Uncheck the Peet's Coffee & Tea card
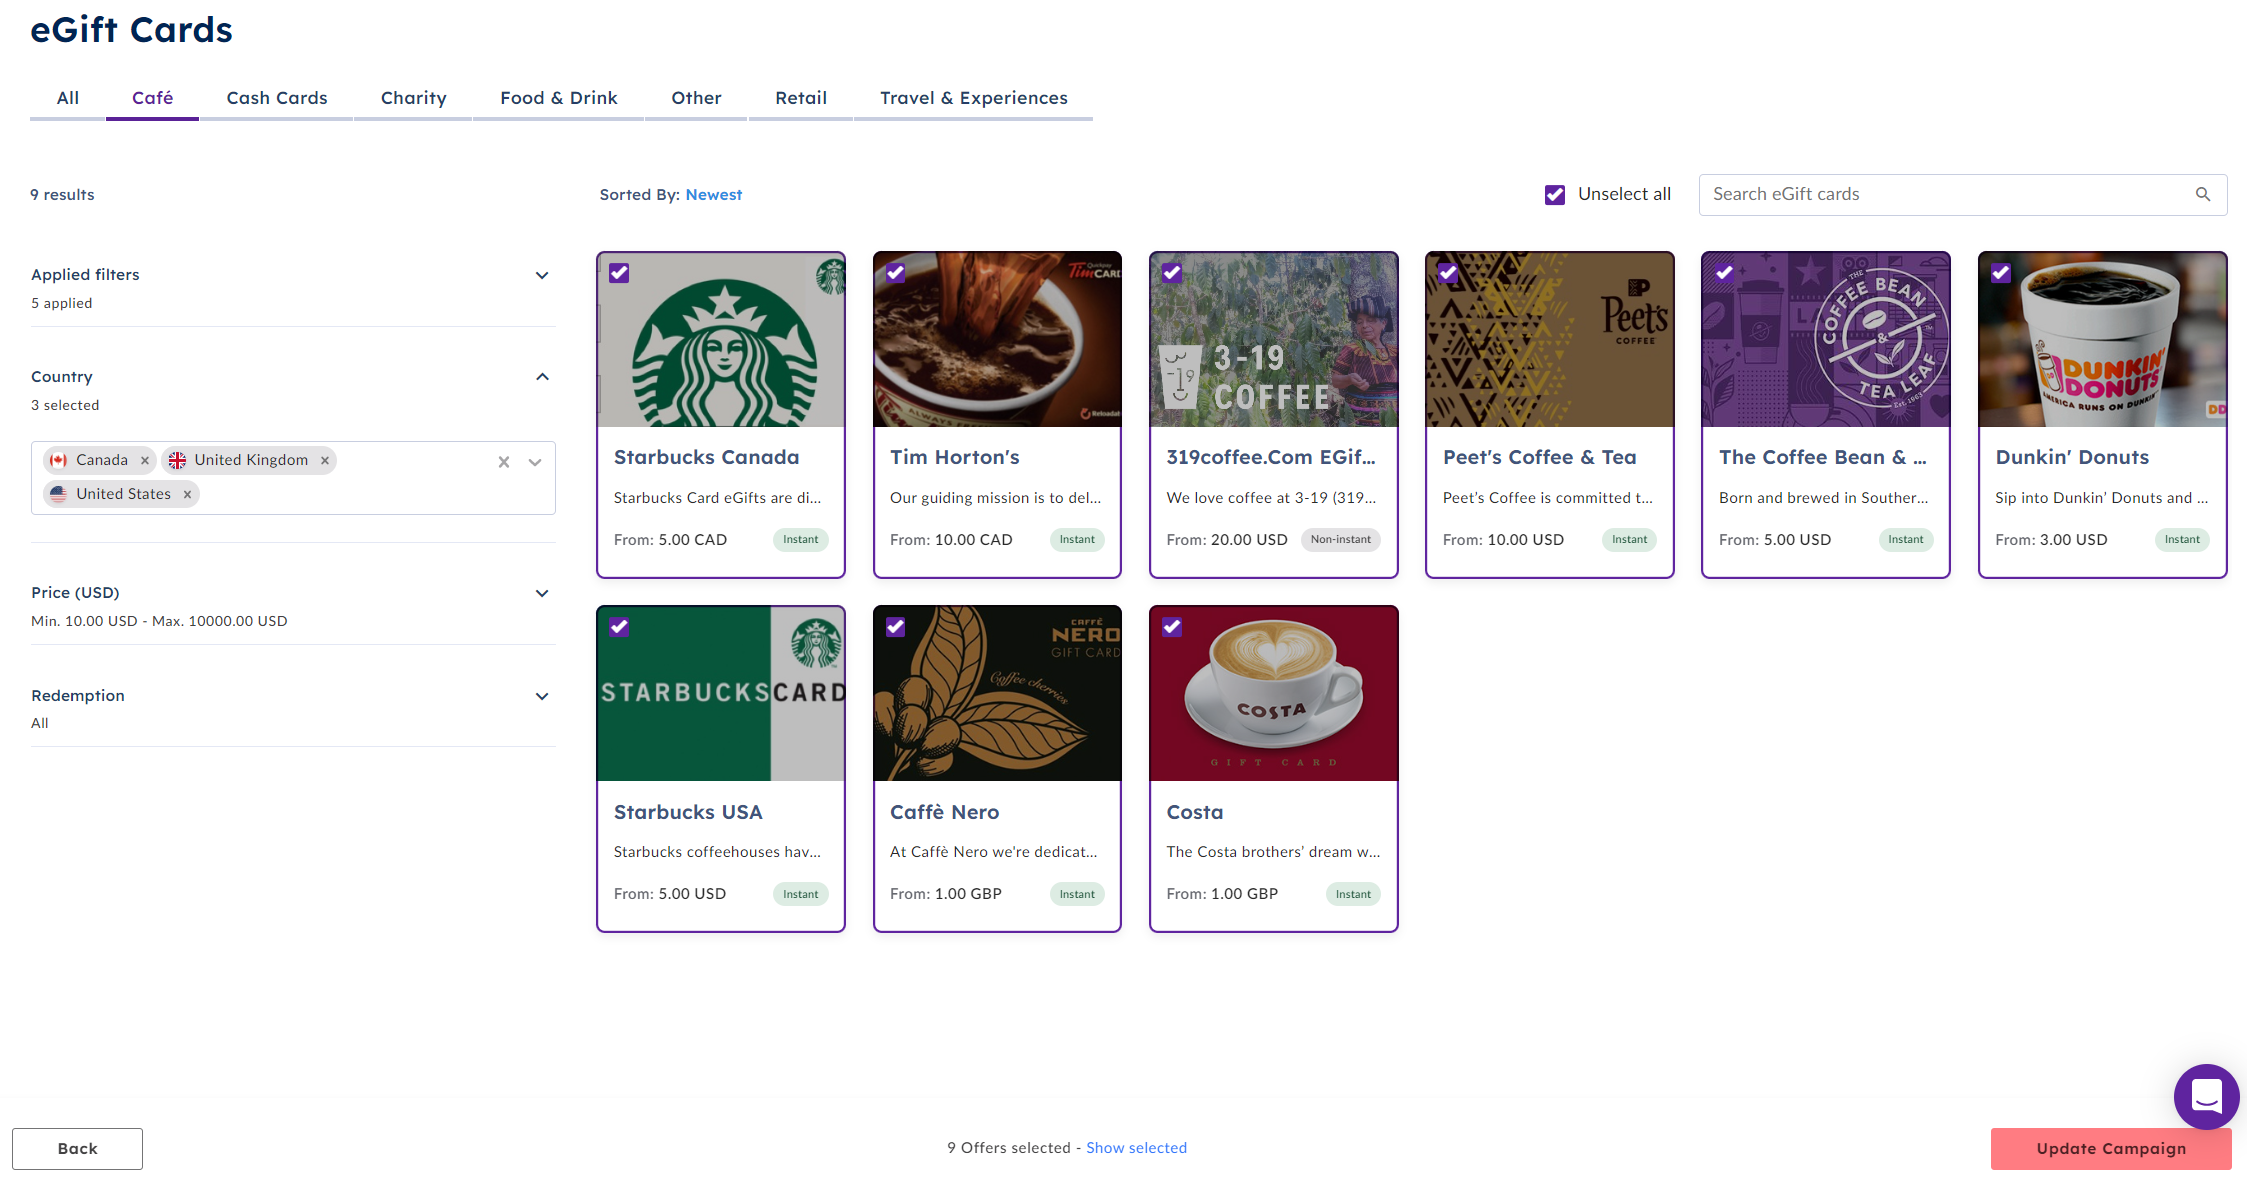 [x=1448, y=273]
